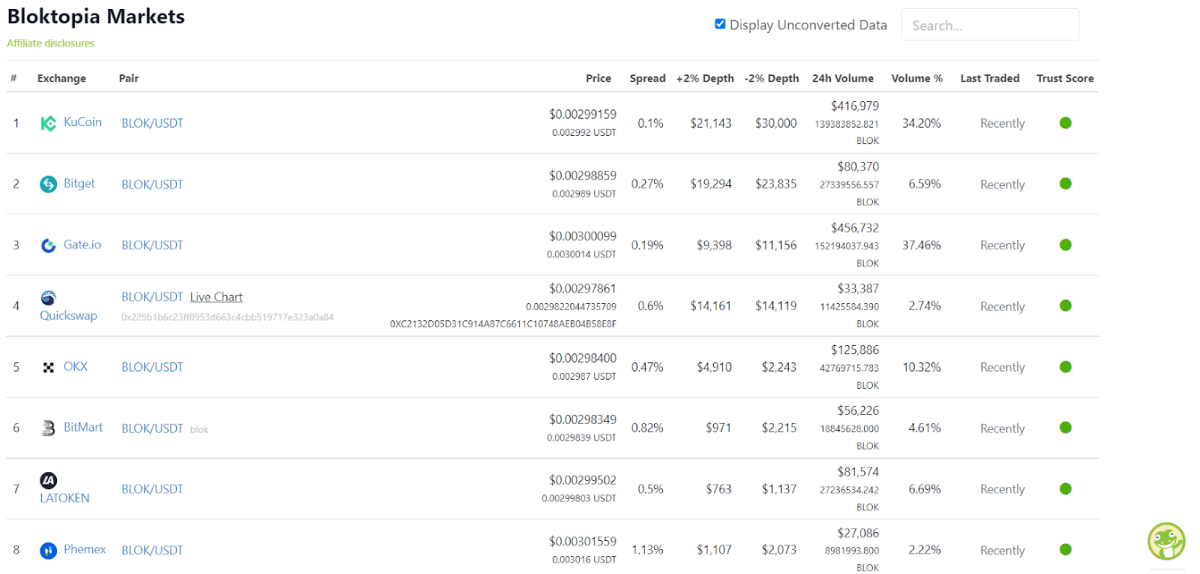Click the green trust score dot for Gate.io
The width and height of the screenshot is (1200, 574).
[1065, 245]
